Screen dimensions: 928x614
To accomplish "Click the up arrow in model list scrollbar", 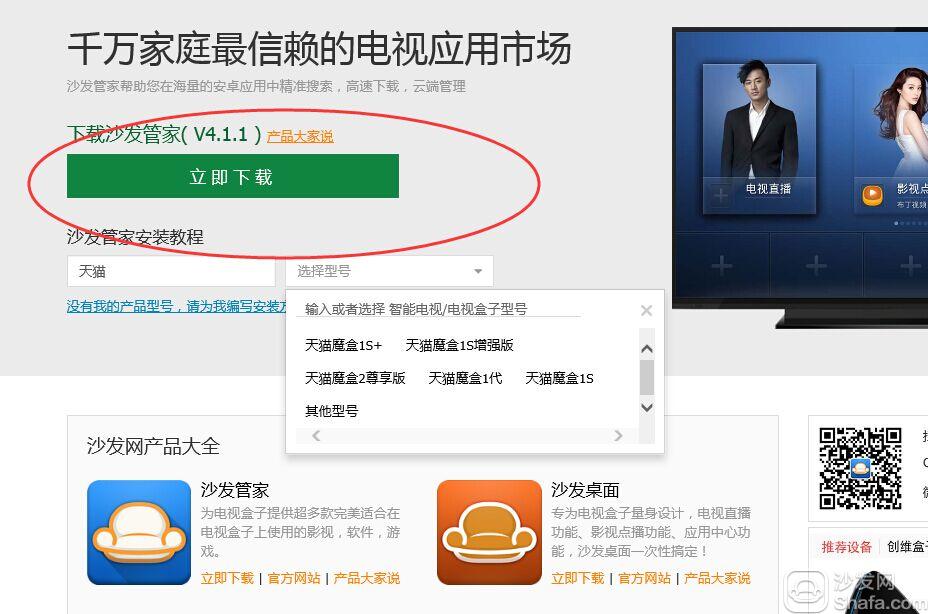I will coord(647,349).
